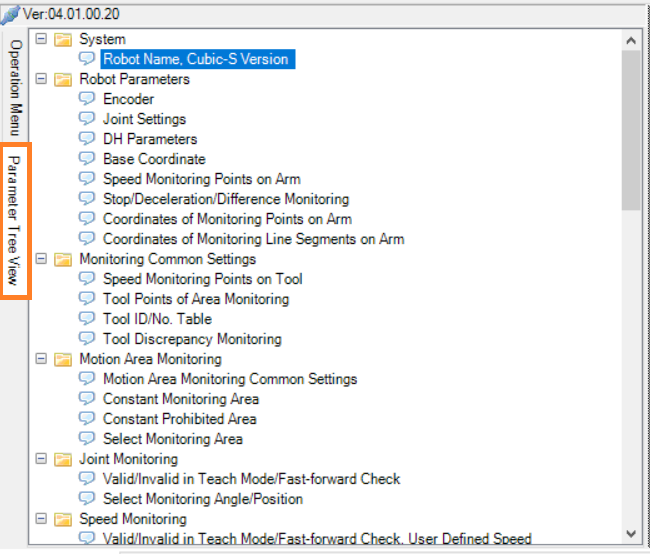Select Speed Monitoring Points on Tool
Screen dimensions: 650x554
point(203,279)
